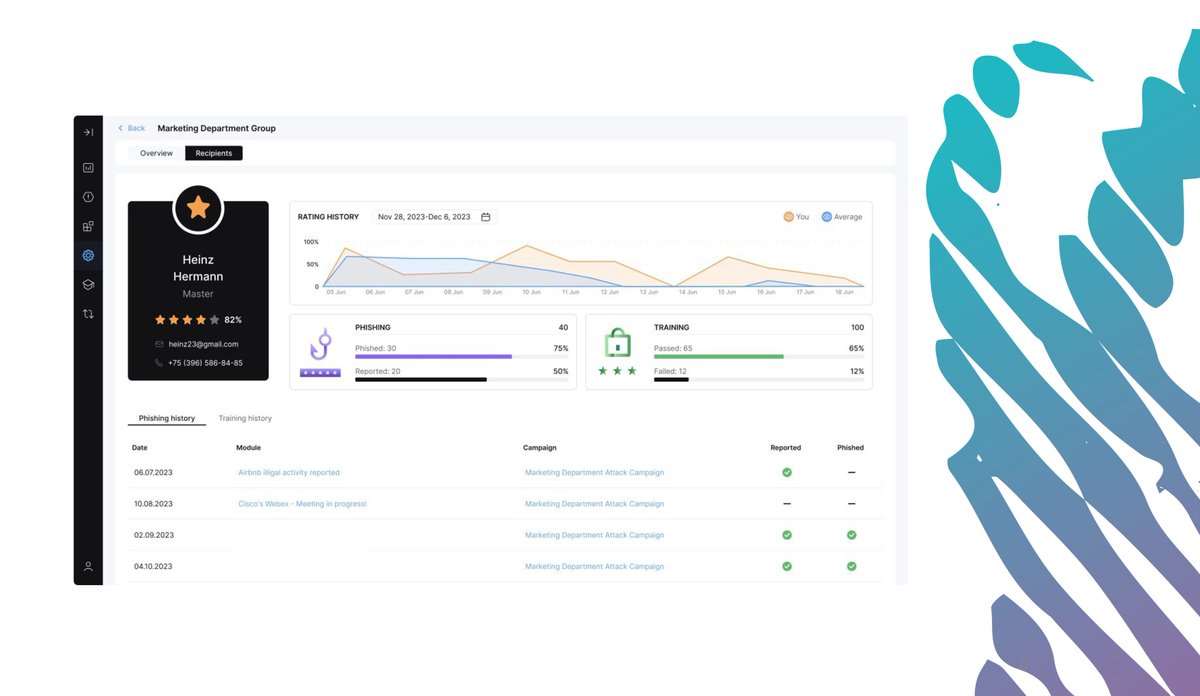Open the dashboard chart icon in sidebar
The width and height of the screenshot is (1200, 696).
tap(88, 168)
